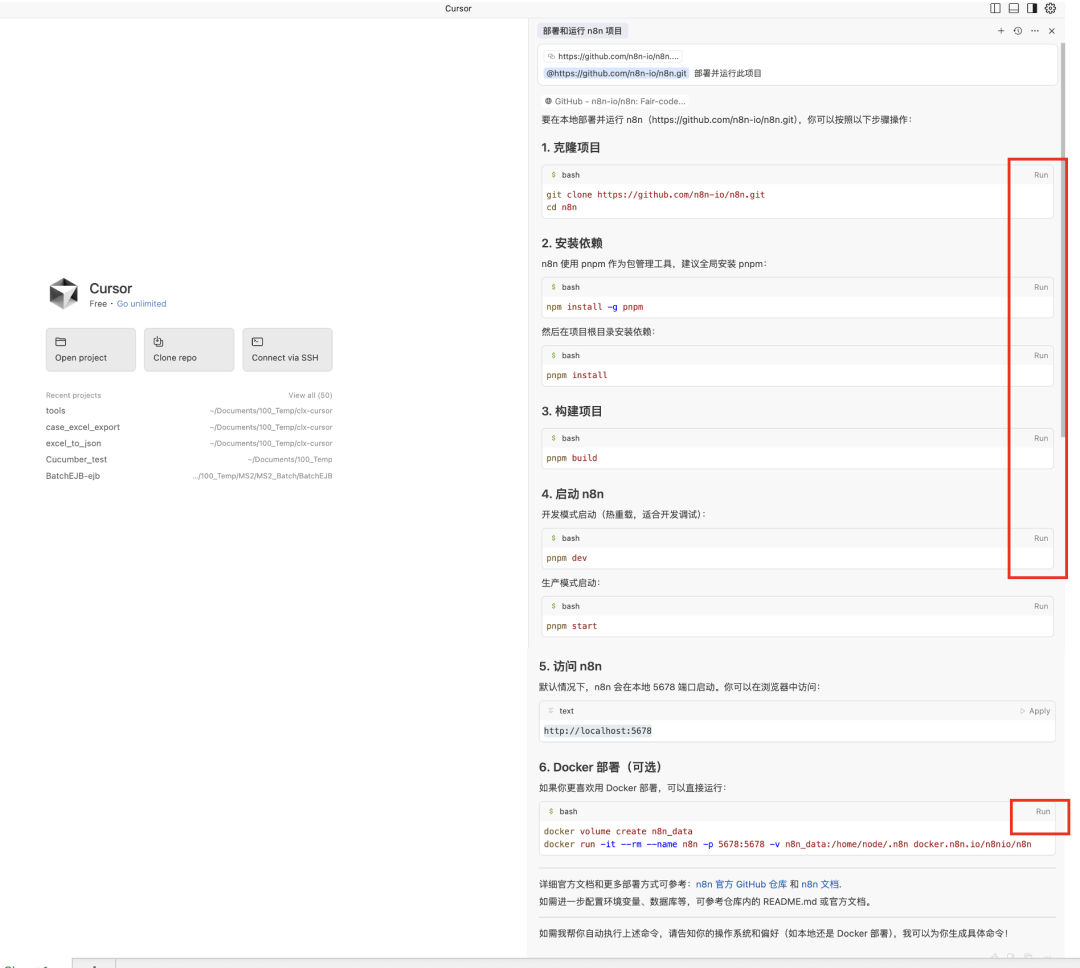Image resolution: width=1080 pixels, height=968 pixels.
Task: Close the chat pane with X
Action: coord(1052,31)
